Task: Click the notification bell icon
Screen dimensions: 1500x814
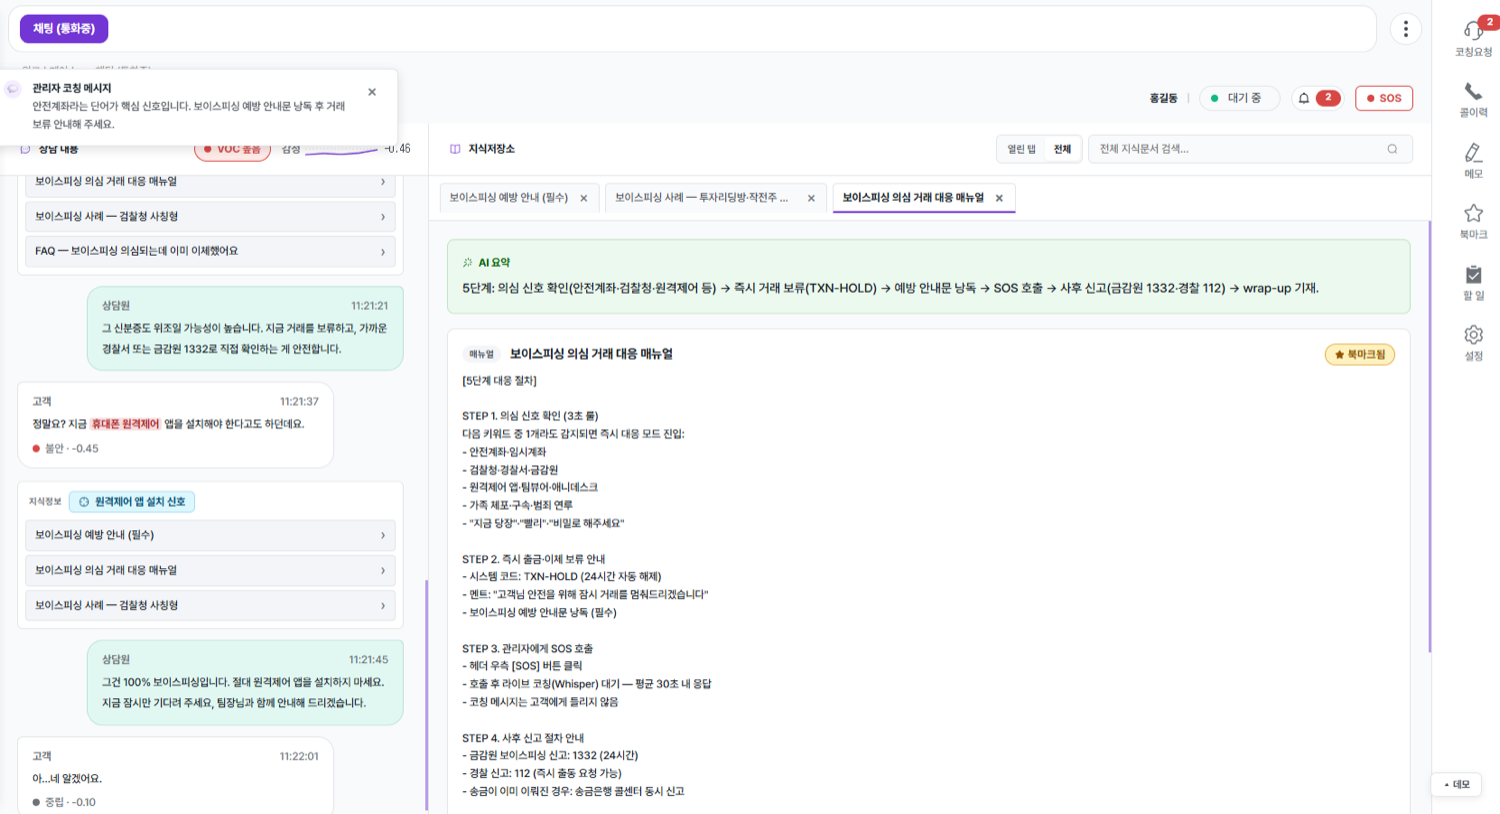Action: click(1304, 98)
